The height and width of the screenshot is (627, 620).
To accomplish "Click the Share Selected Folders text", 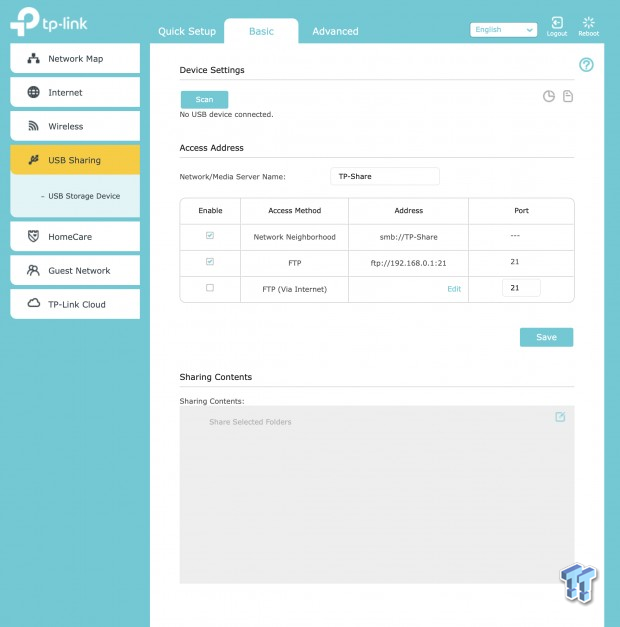I will pos(250,422).
